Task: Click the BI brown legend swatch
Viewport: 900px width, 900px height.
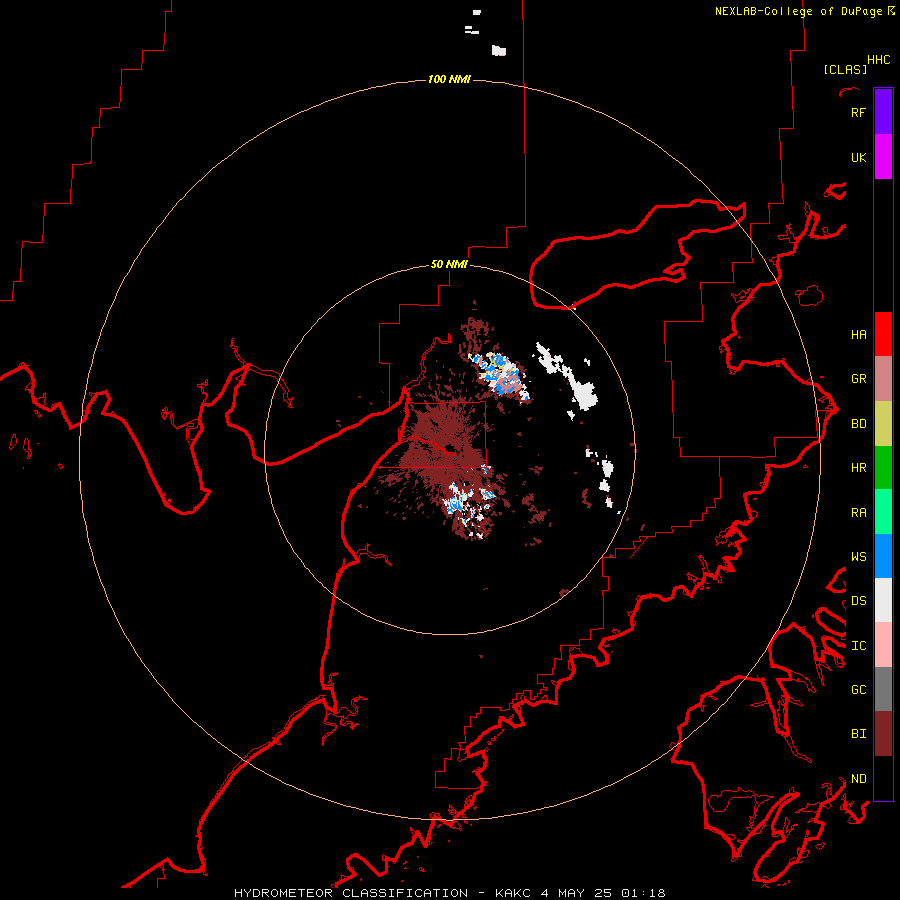Action: [883, 734]
